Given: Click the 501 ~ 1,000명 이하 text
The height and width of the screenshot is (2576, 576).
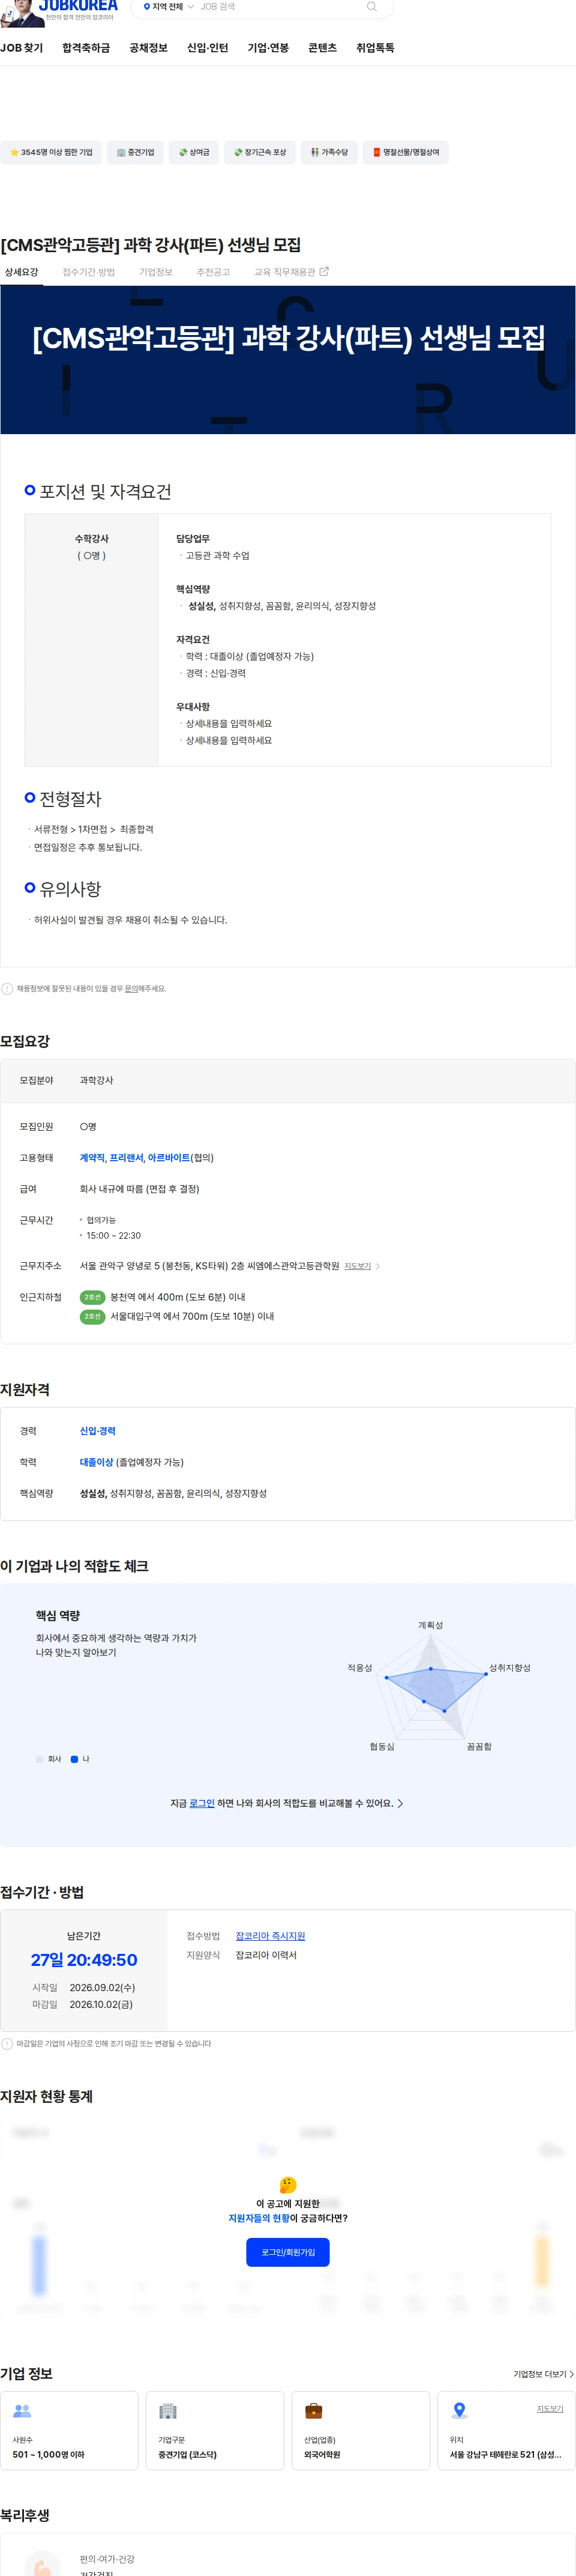Looking at the screenshot, I should (48, 2455).
